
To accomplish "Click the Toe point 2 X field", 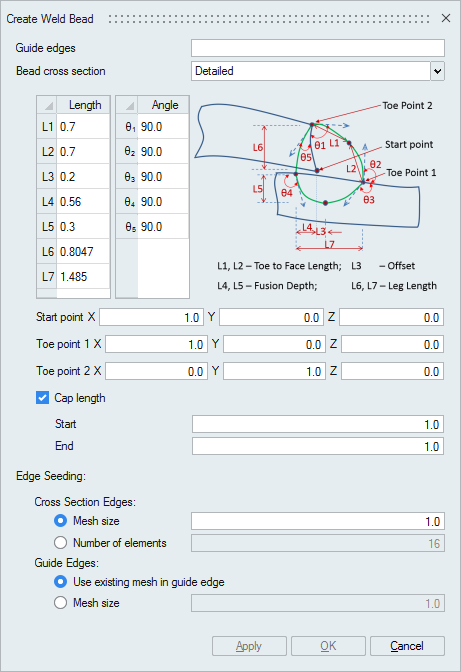I will coord(156,371).
